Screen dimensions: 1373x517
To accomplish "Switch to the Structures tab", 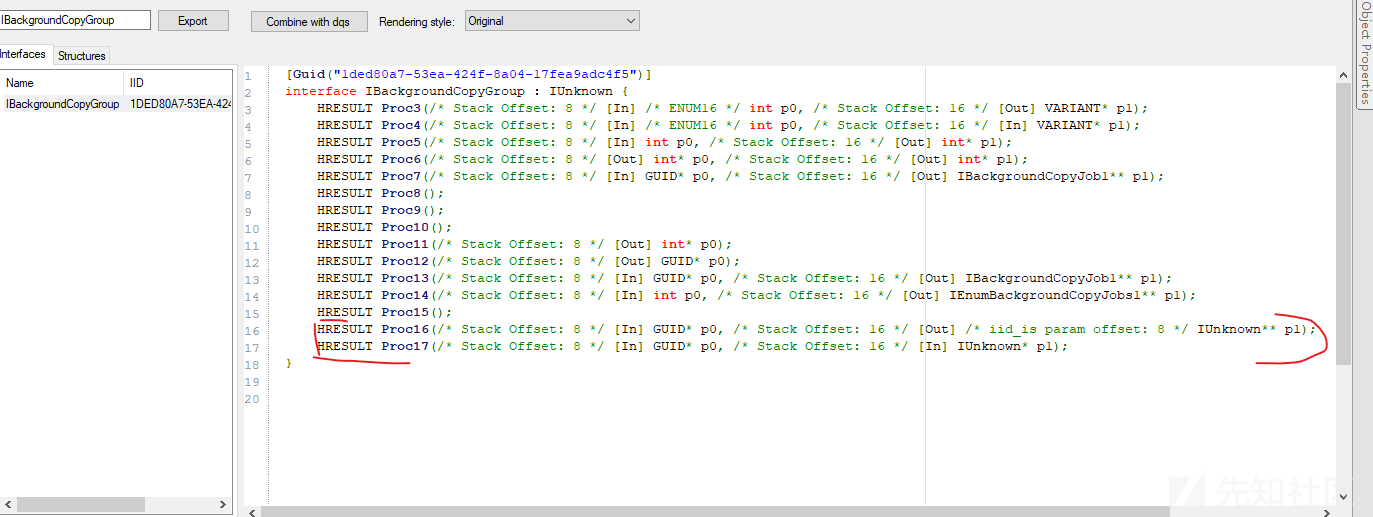I will tap(81, 56).
